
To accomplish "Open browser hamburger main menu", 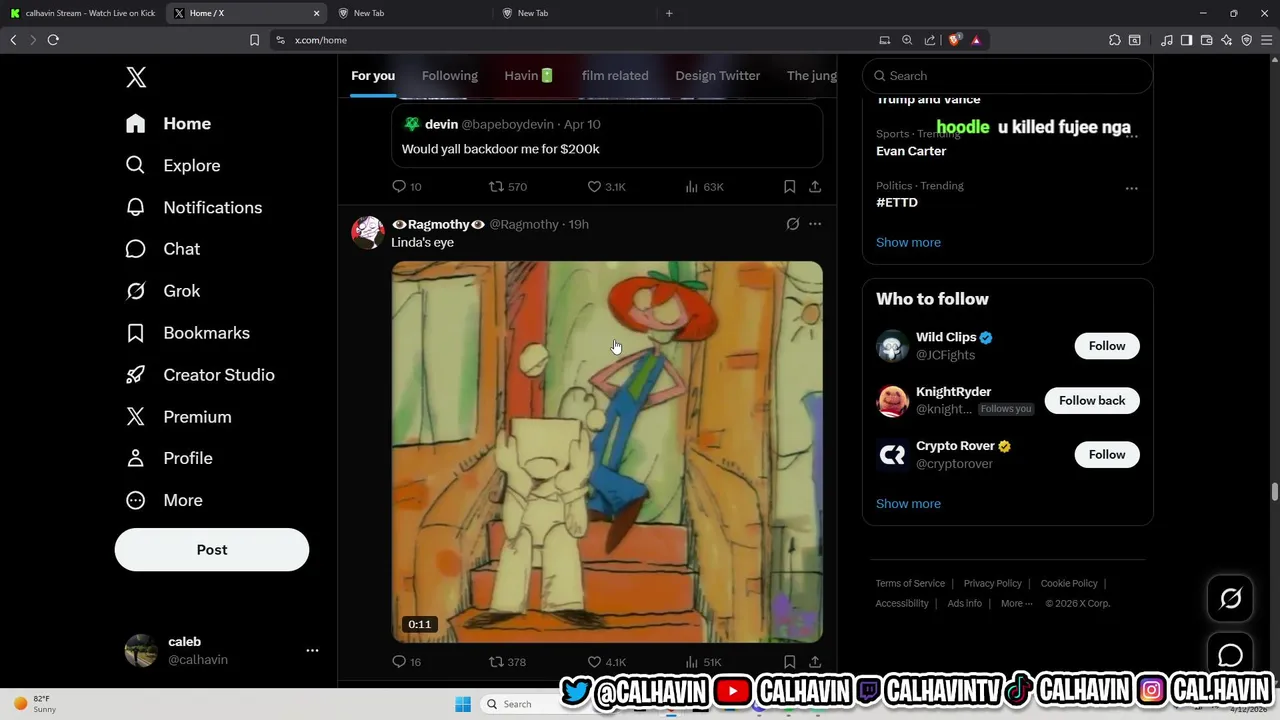I will 1266,40.
